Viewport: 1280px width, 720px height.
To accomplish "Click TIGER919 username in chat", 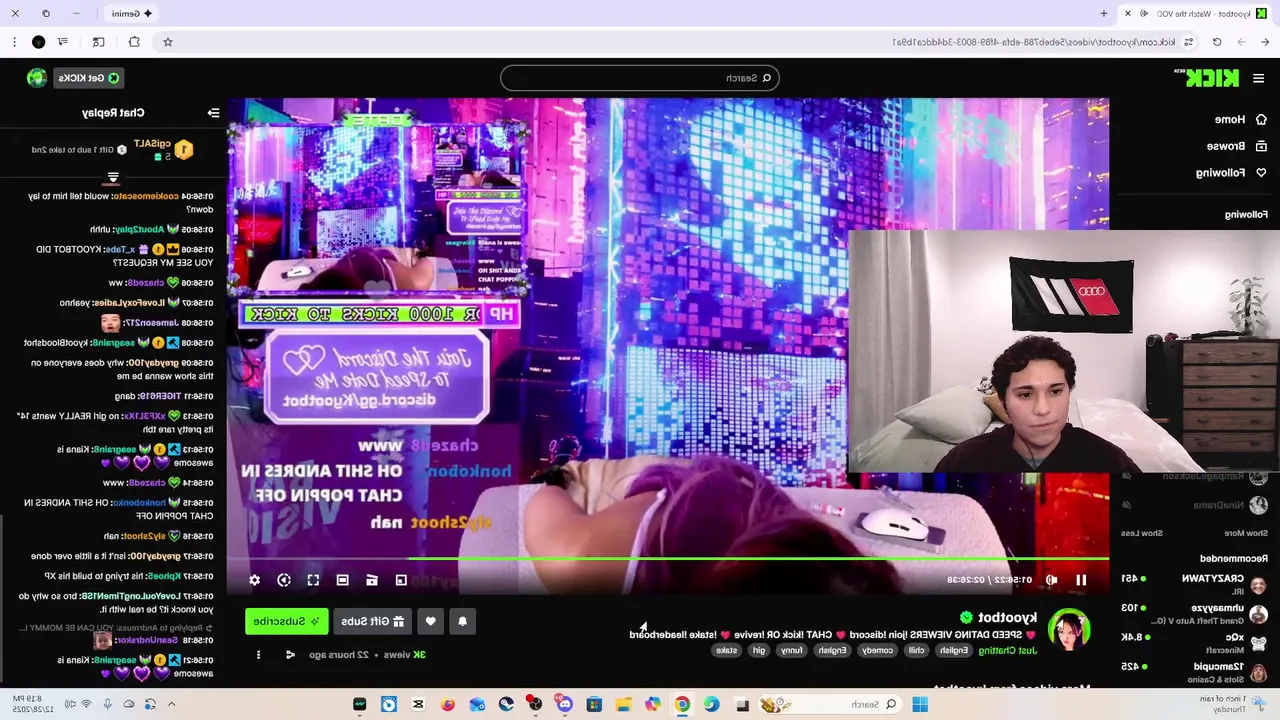I will click(x=159, y=396).
